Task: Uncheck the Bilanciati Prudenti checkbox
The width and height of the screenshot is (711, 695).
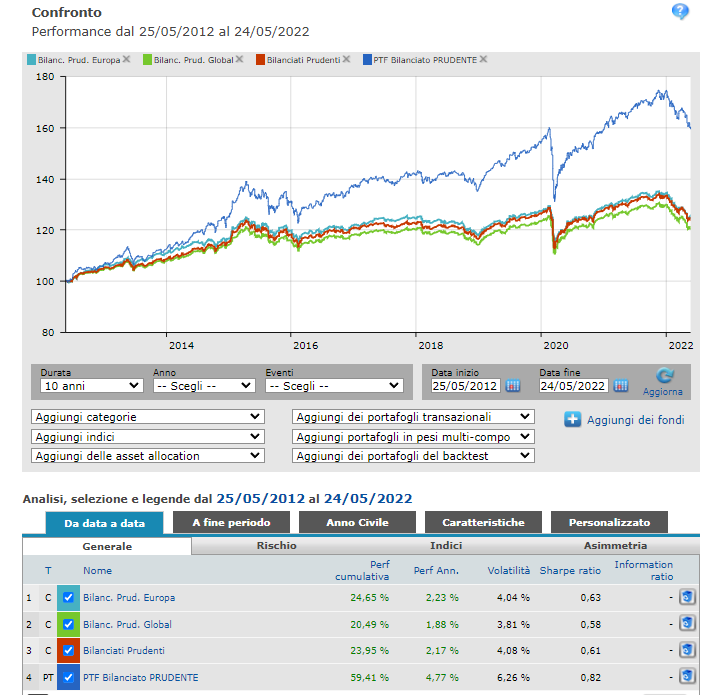Action: coord(68,651)
